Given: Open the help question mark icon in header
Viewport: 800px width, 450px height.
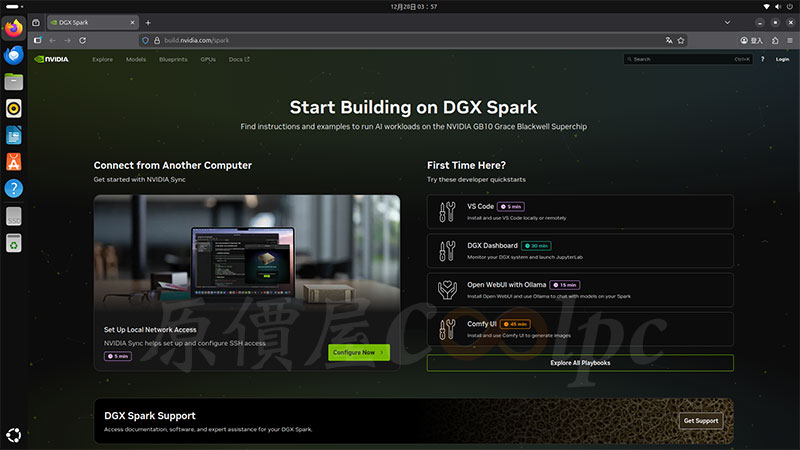Looking at the screenshot, I should point(762,59).
